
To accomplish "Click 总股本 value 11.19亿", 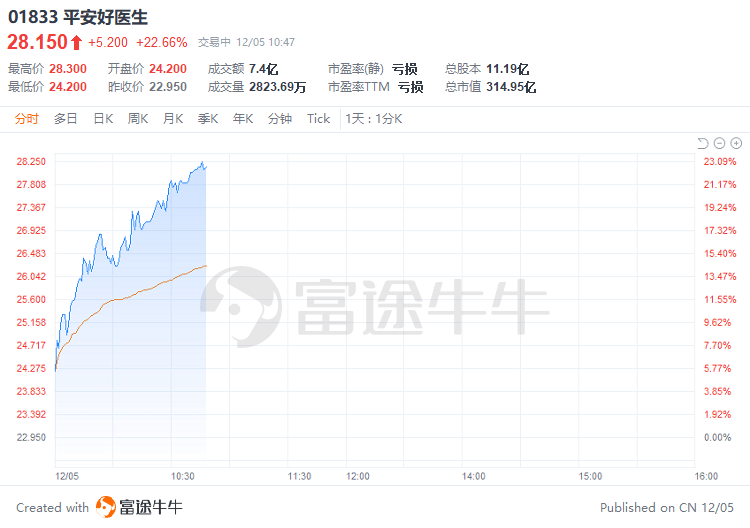I will (x=507, y=69).
